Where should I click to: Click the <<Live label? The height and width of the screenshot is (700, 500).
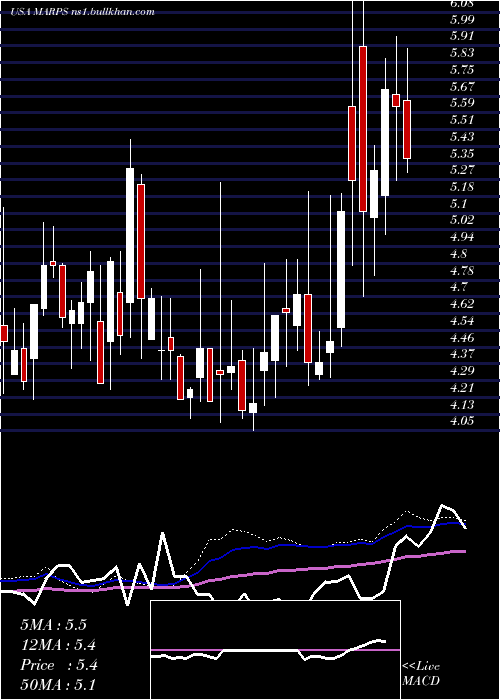click(421, 667)
